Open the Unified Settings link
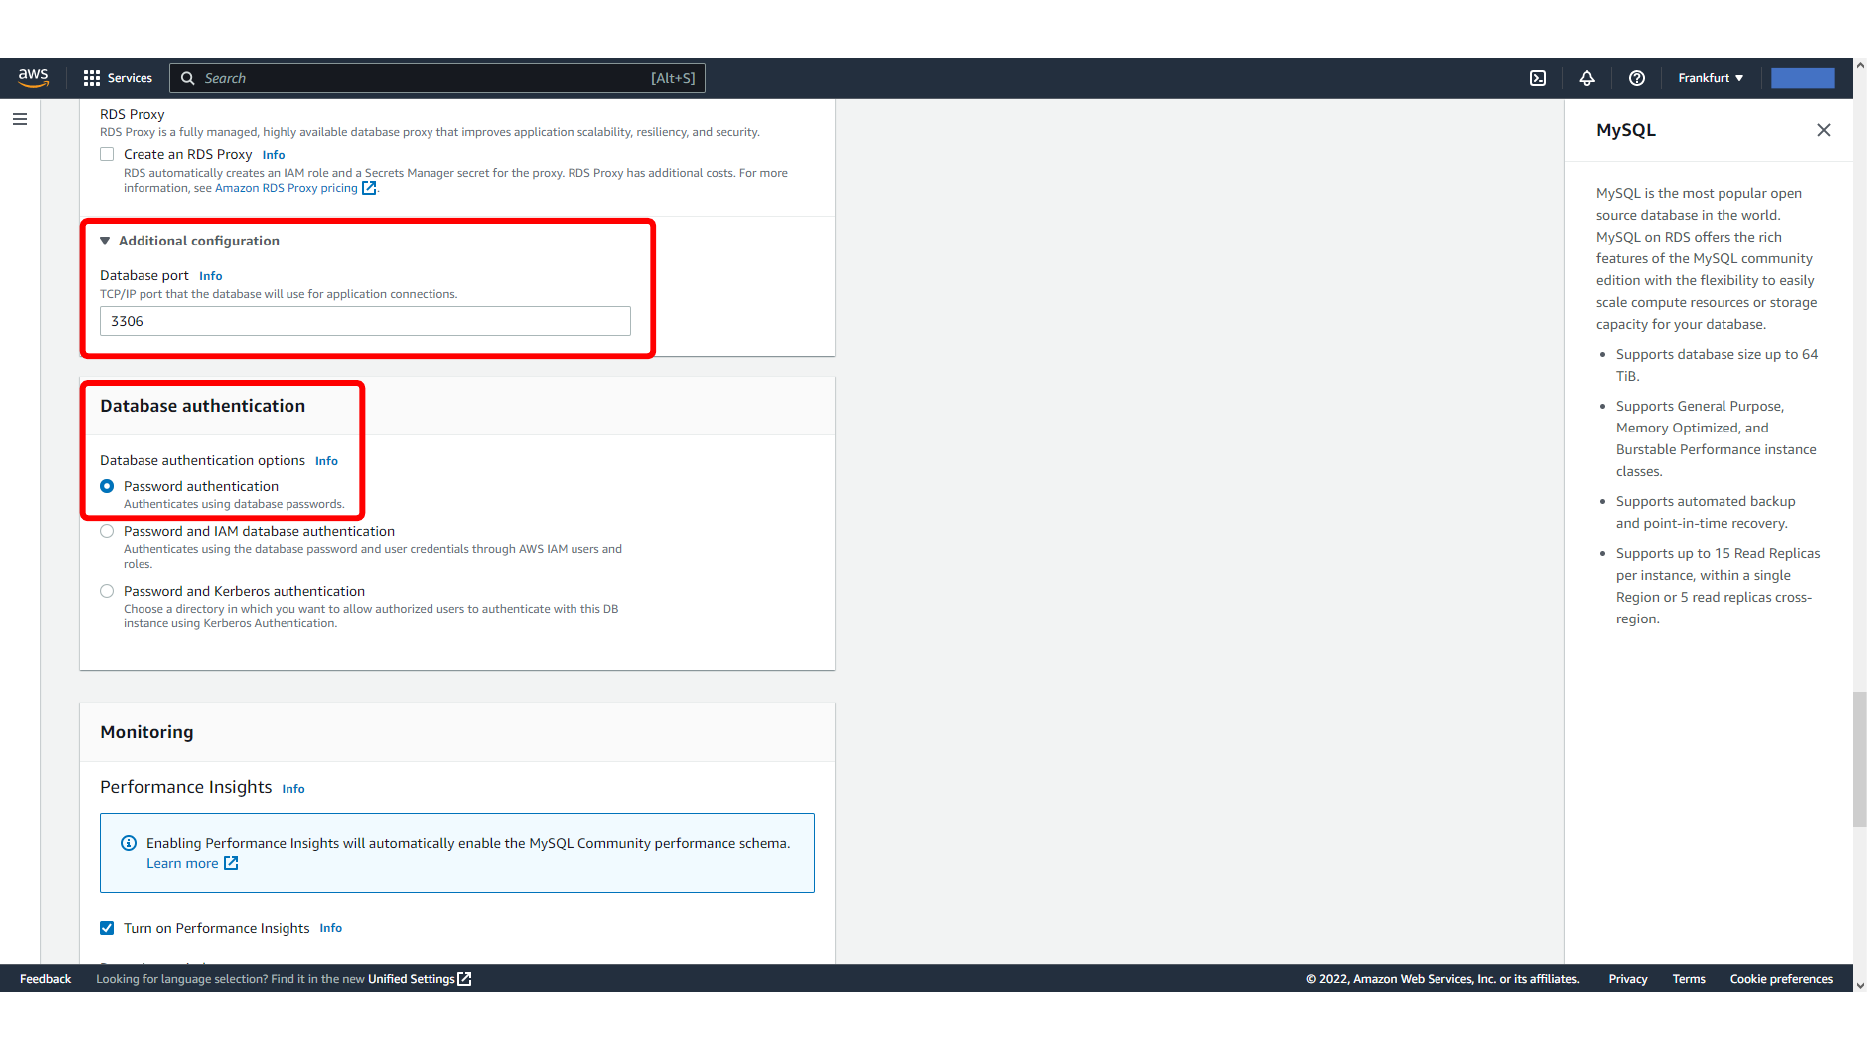The image size is (1867, 1050). point(411,979)
